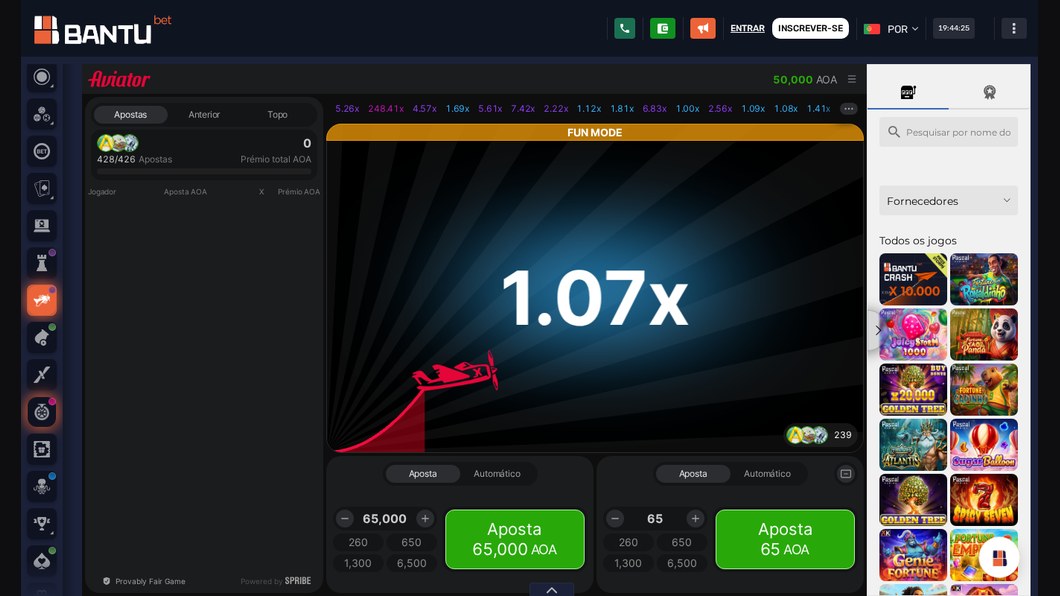Open the Genie Fortune game thumbnail
1060x596 pixels.
913,555
